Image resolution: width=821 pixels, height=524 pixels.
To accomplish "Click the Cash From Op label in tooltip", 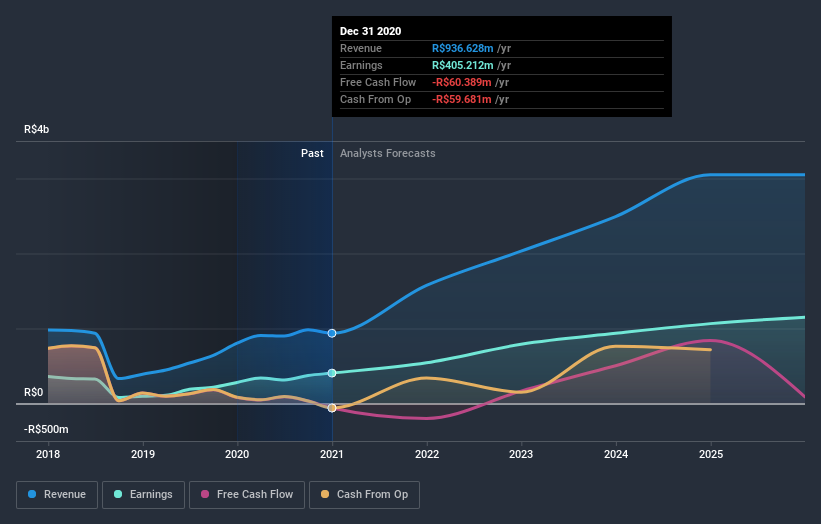I will [x=375, y=99].
